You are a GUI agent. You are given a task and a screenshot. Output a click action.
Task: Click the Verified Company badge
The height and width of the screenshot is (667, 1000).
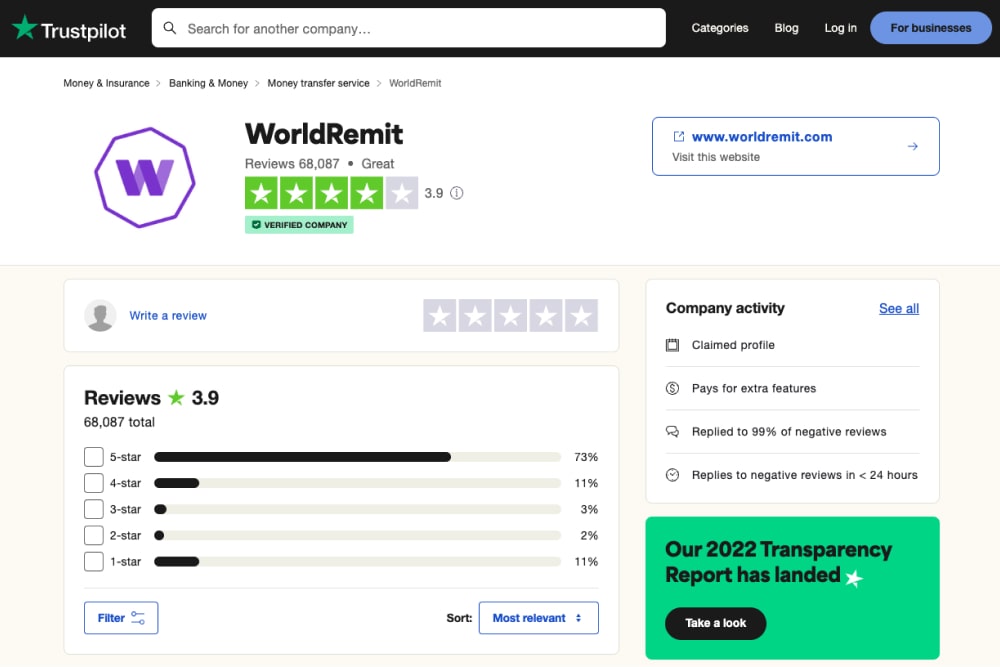[299, 224]
